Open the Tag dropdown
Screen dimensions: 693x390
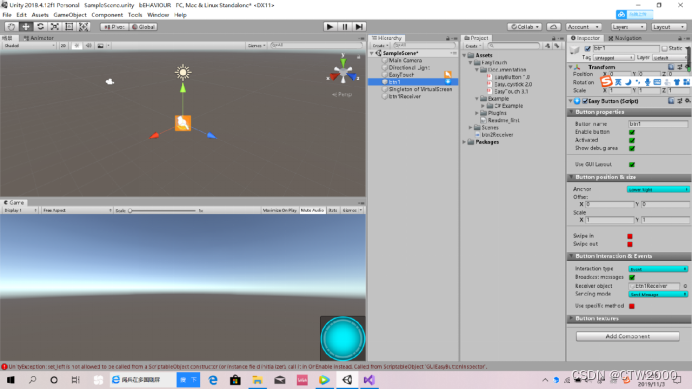613,57
